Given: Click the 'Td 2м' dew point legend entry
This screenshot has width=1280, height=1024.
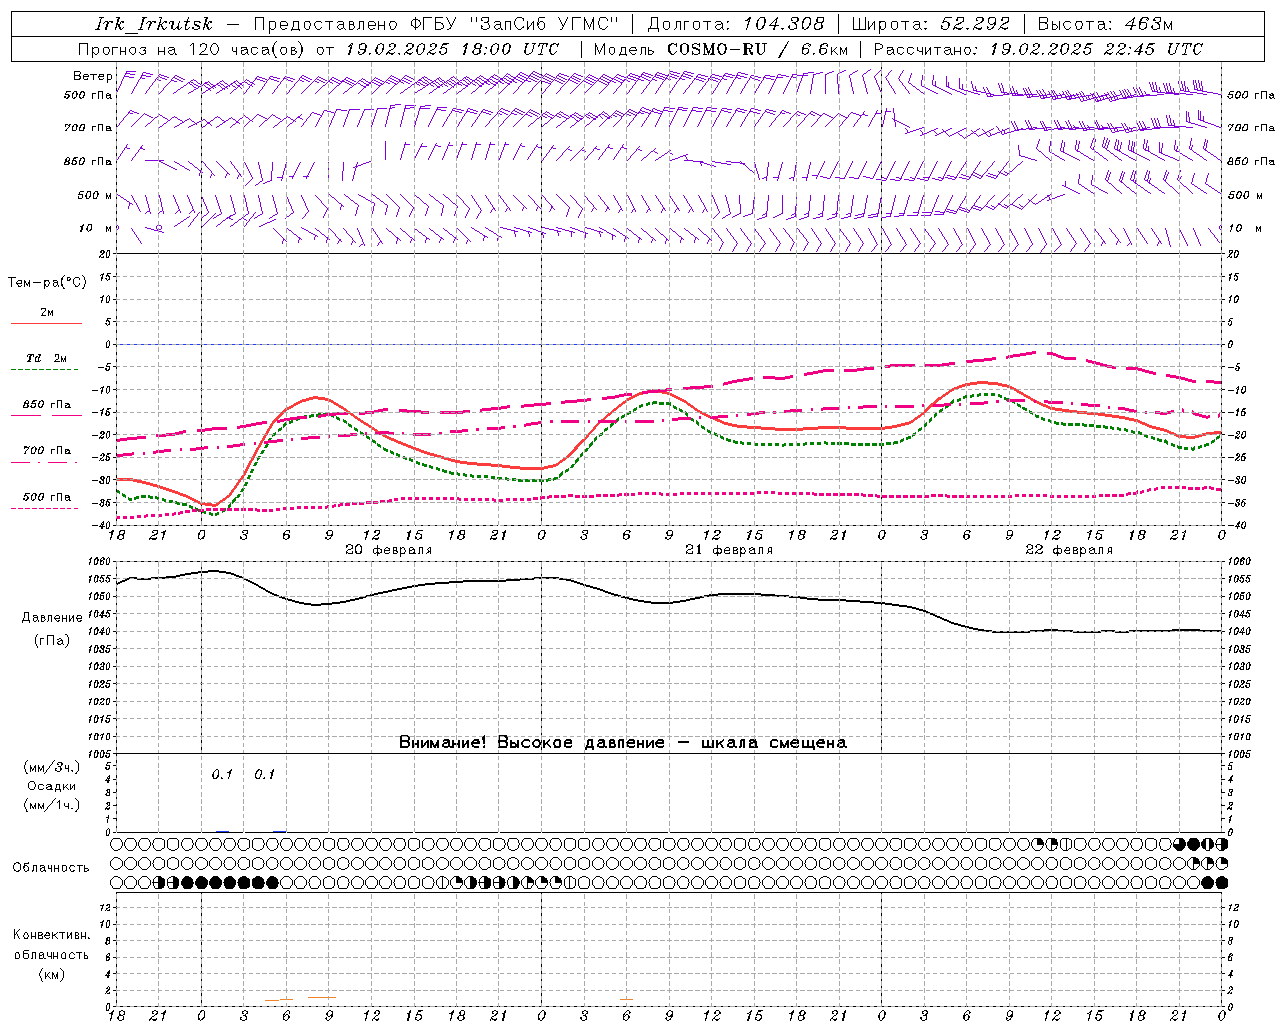Looking at the screenshot, I should click(x=46, y=363).
